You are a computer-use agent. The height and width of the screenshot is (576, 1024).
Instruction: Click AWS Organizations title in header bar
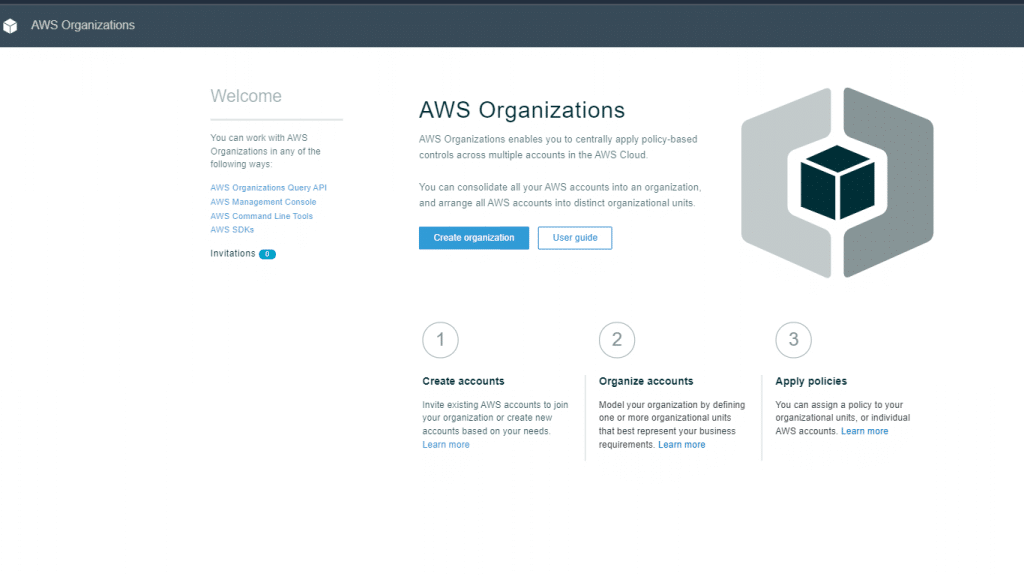point(83,25)
